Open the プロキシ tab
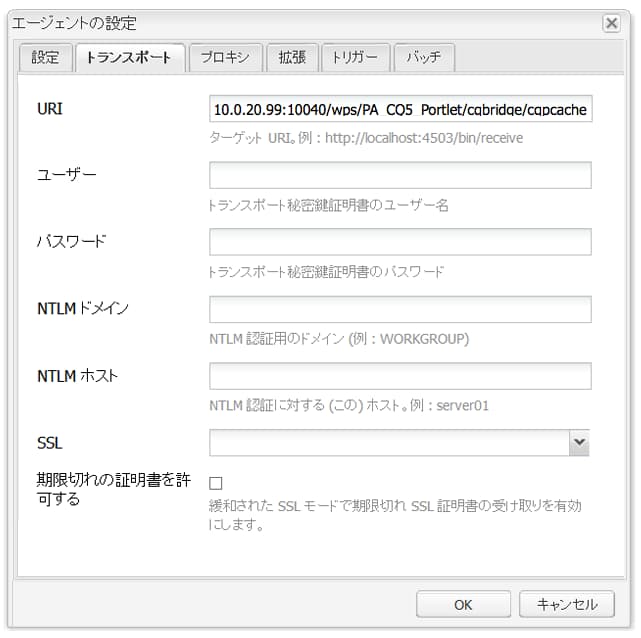The image size is (641, 638). (x=225, y=58)
